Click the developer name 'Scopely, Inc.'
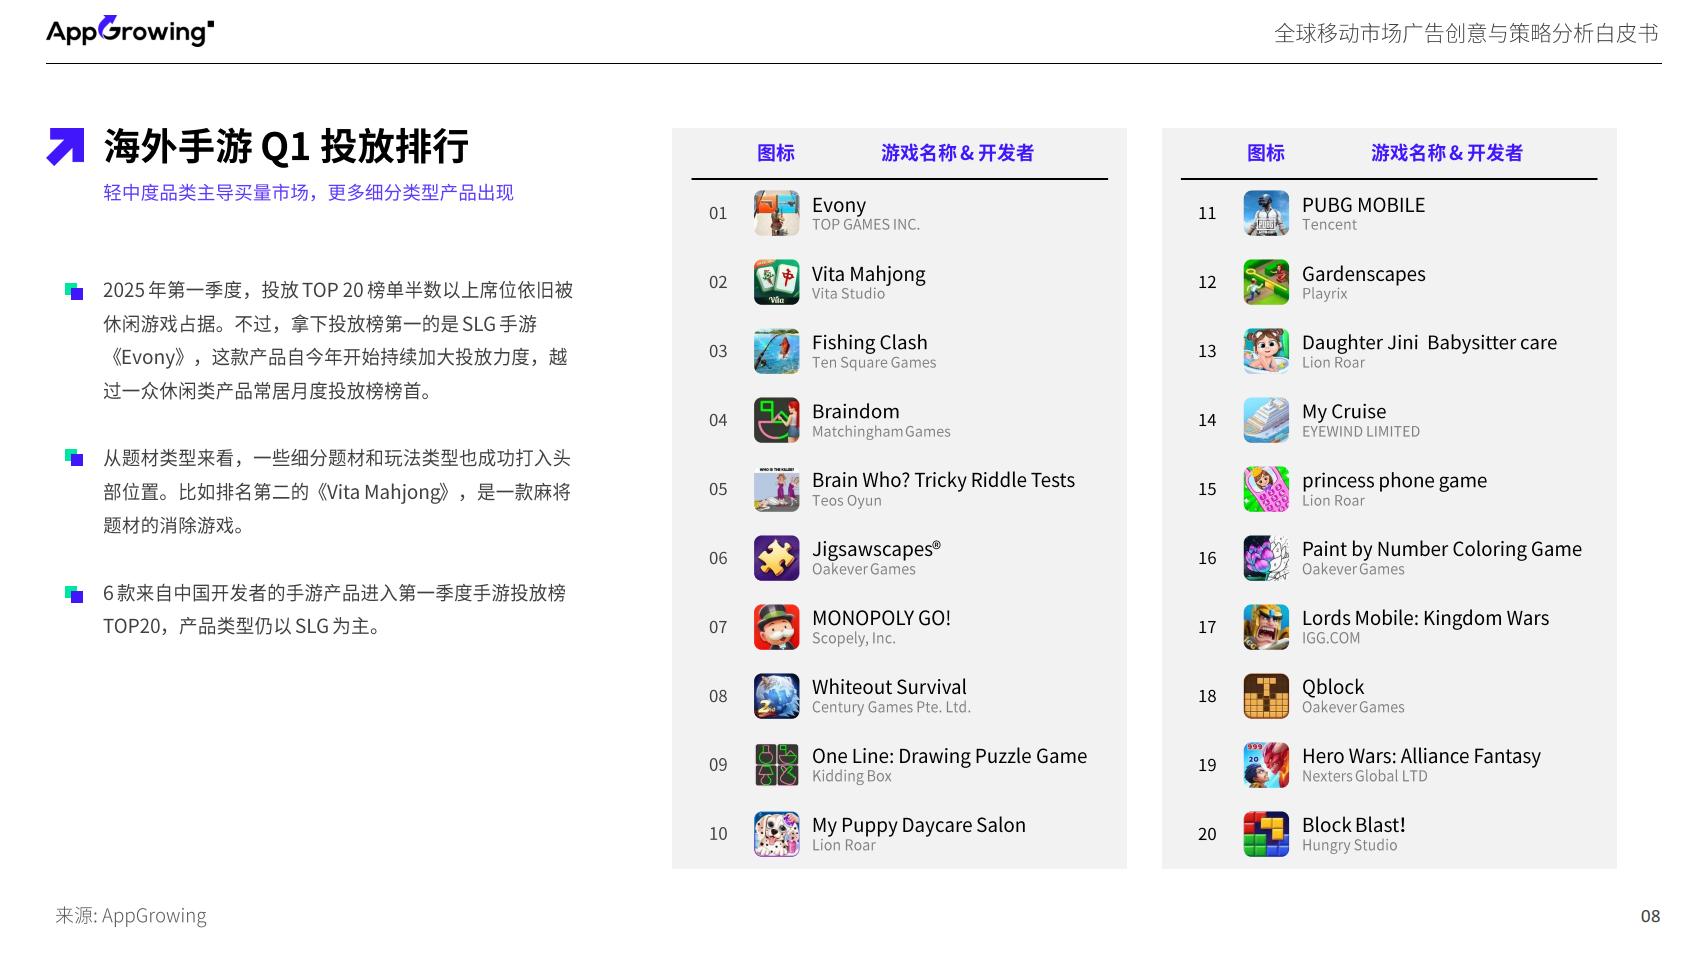This screenshot has height=960, width=1708. (854, 639)
